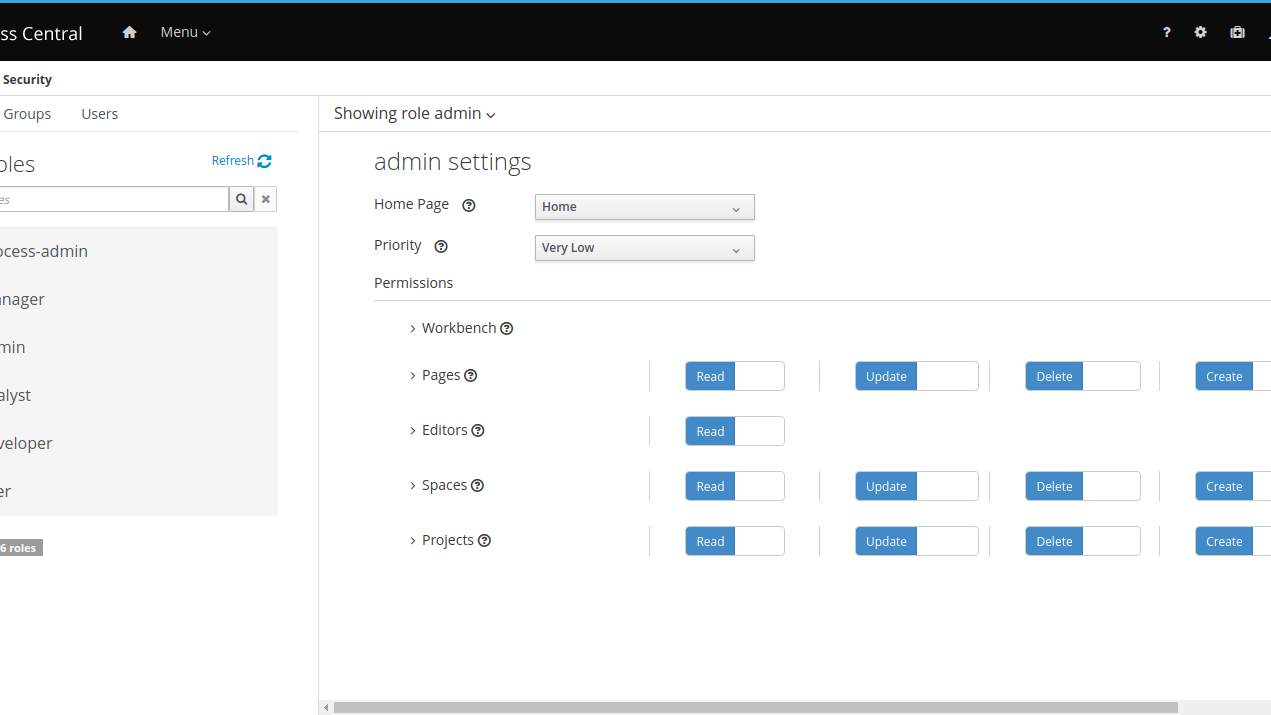Toggle the Editors Read permission switch

point(734,431)
